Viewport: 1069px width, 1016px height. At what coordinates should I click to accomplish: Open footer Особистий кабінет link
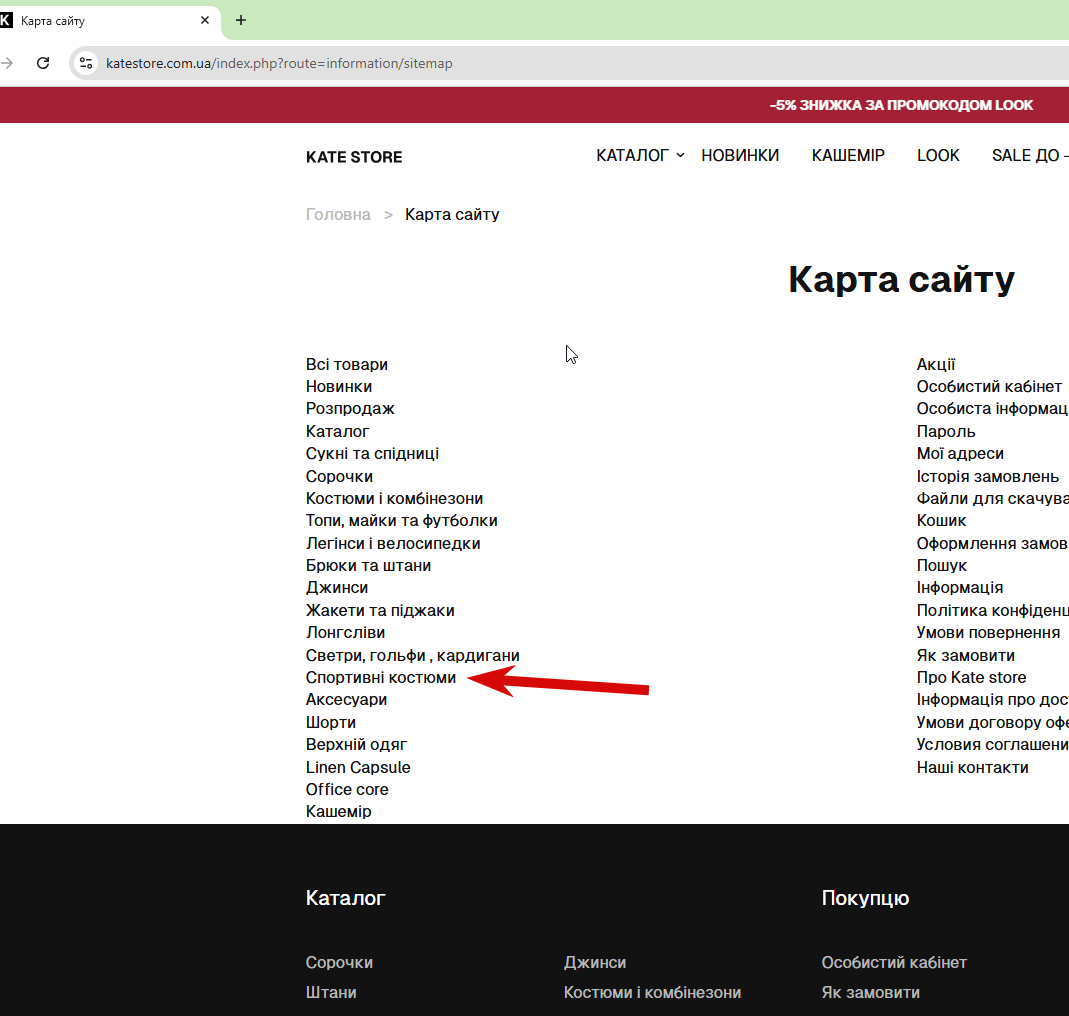[x=894, y=962]
